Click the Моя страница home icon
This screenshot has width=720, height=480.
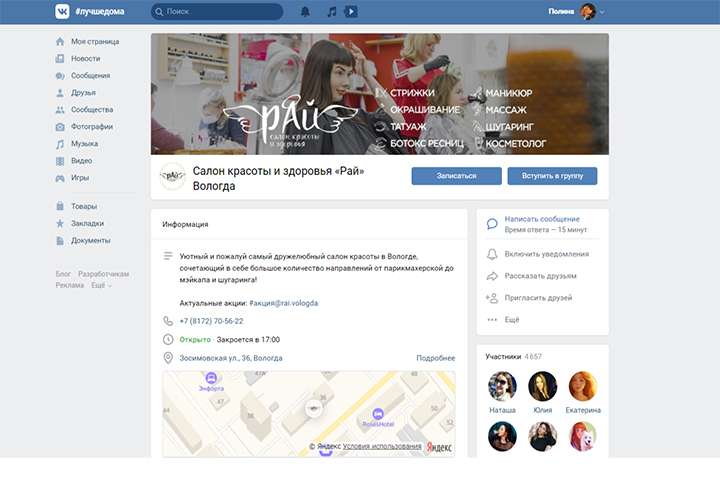60,42
